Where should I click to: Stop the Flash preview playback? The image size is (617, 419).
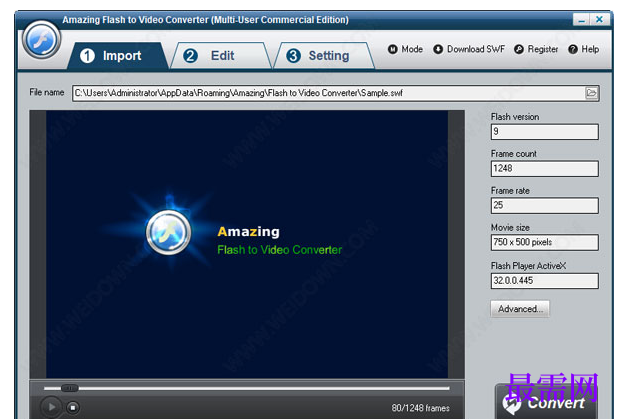coord(73,408)
